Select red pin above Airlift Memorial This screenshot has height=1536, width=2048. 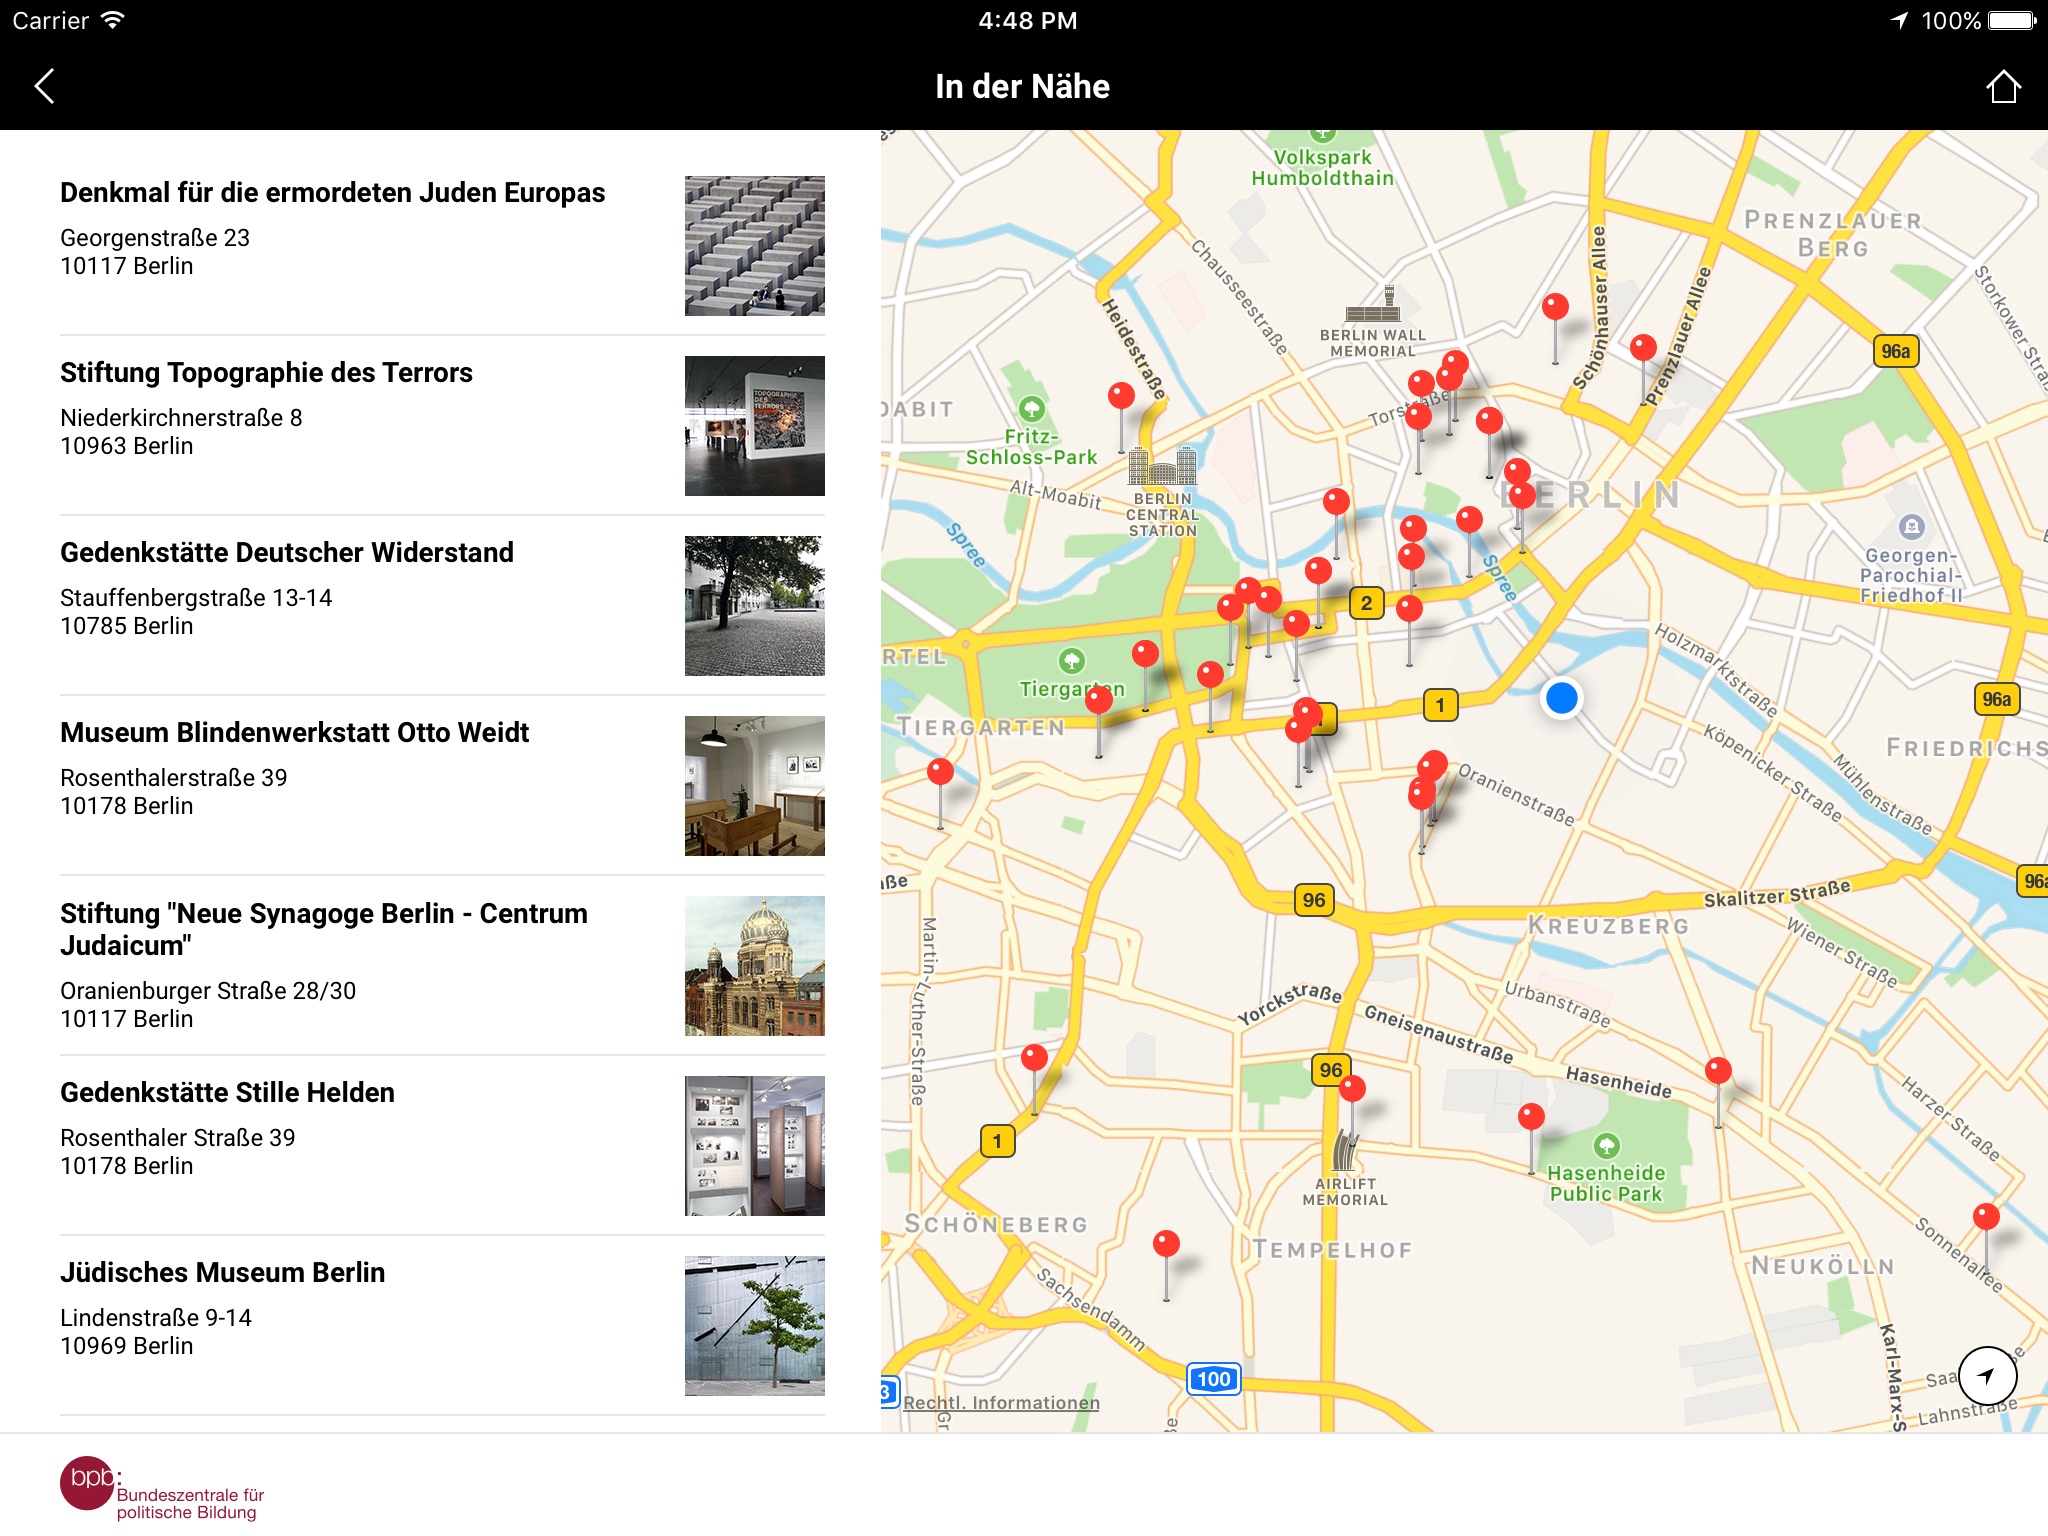(x=1352, y=1088)
